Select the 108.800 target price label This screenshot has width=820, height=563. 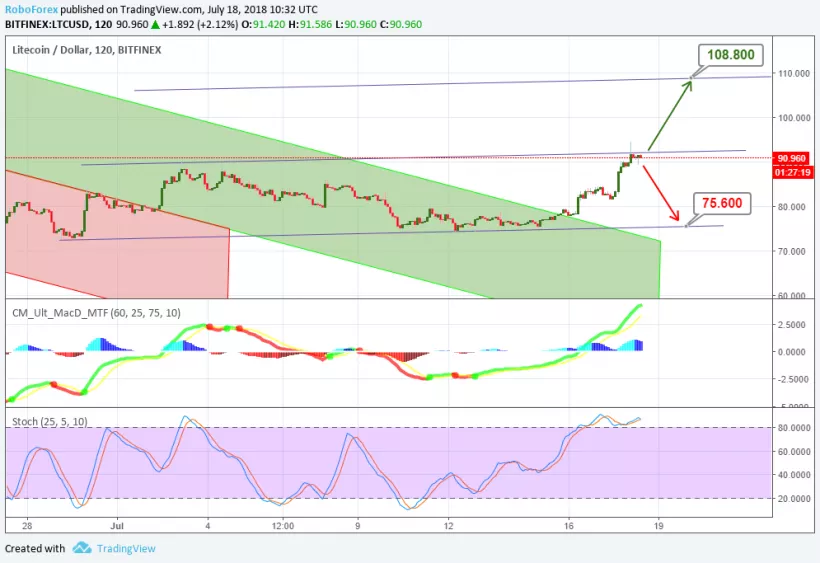732,56
